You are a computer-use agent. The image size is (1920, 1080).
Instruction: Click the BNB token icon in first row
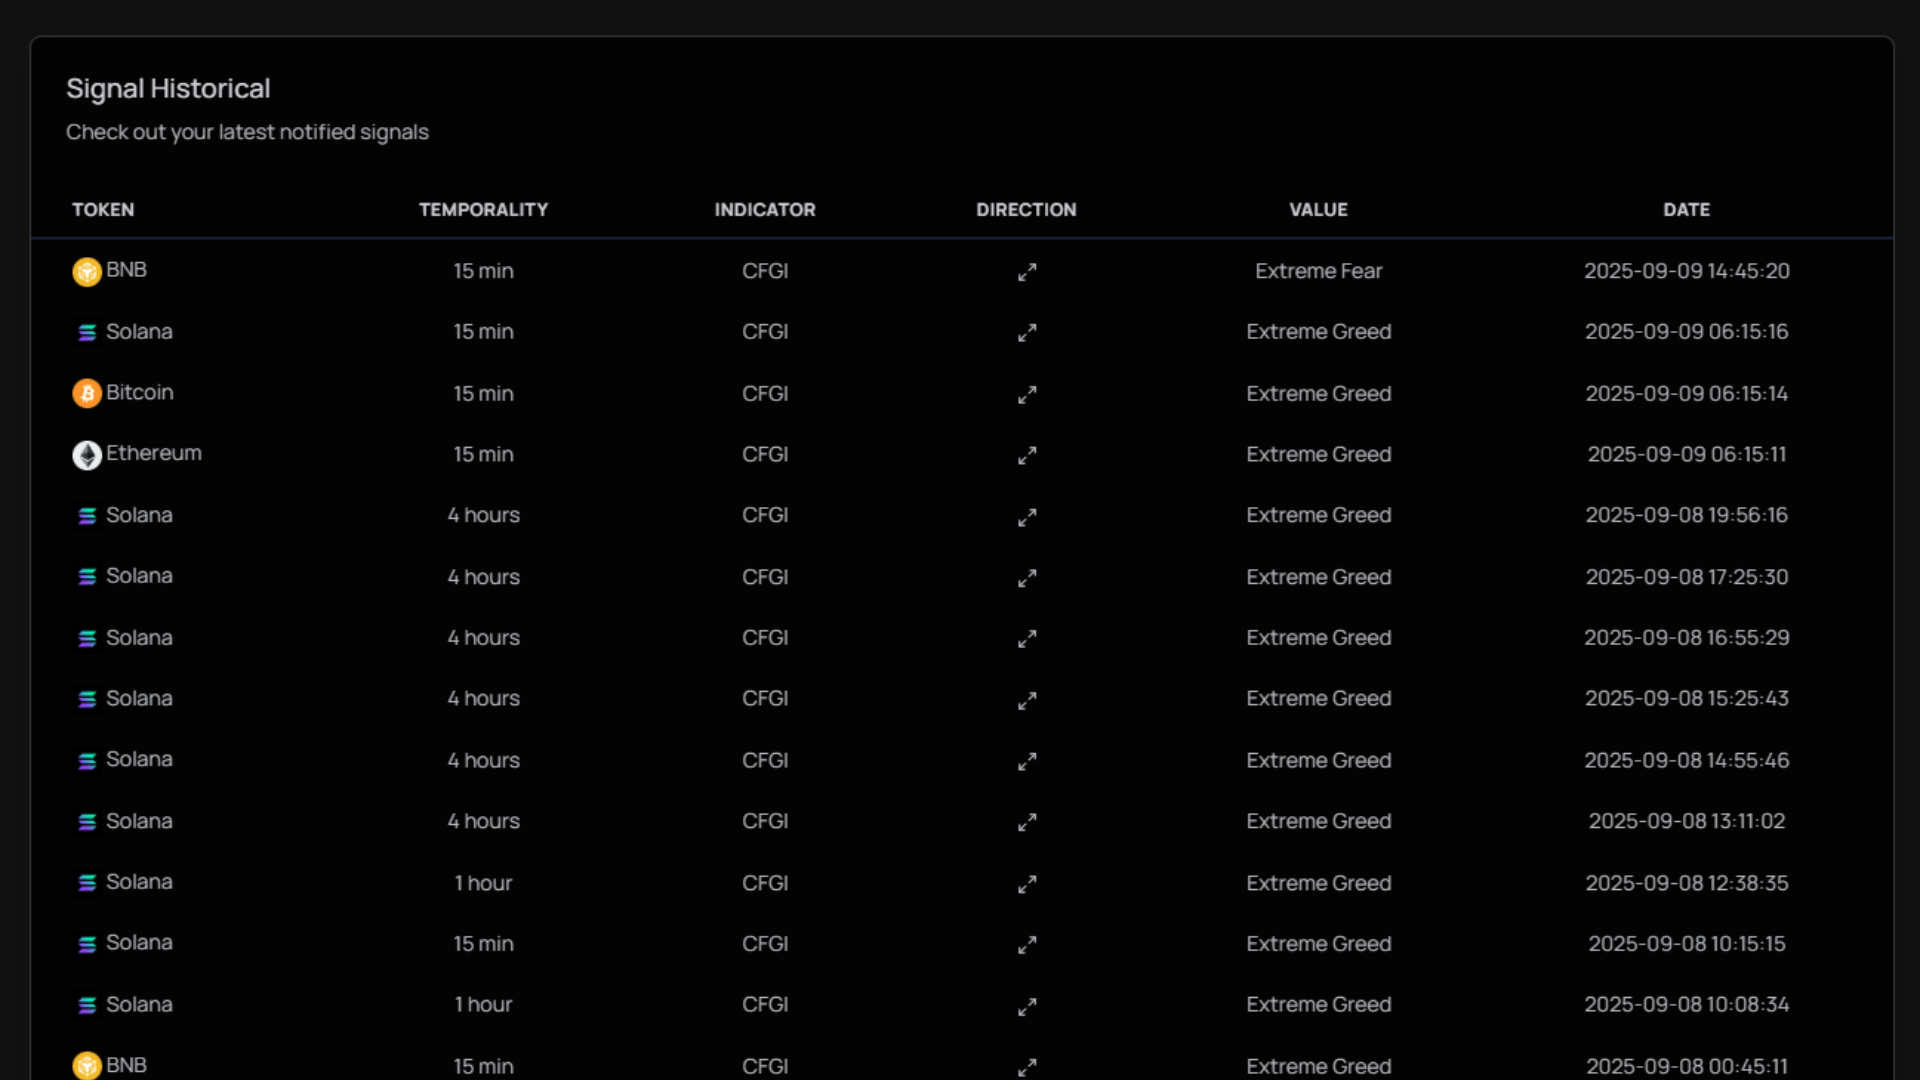(x=86, y=271)
